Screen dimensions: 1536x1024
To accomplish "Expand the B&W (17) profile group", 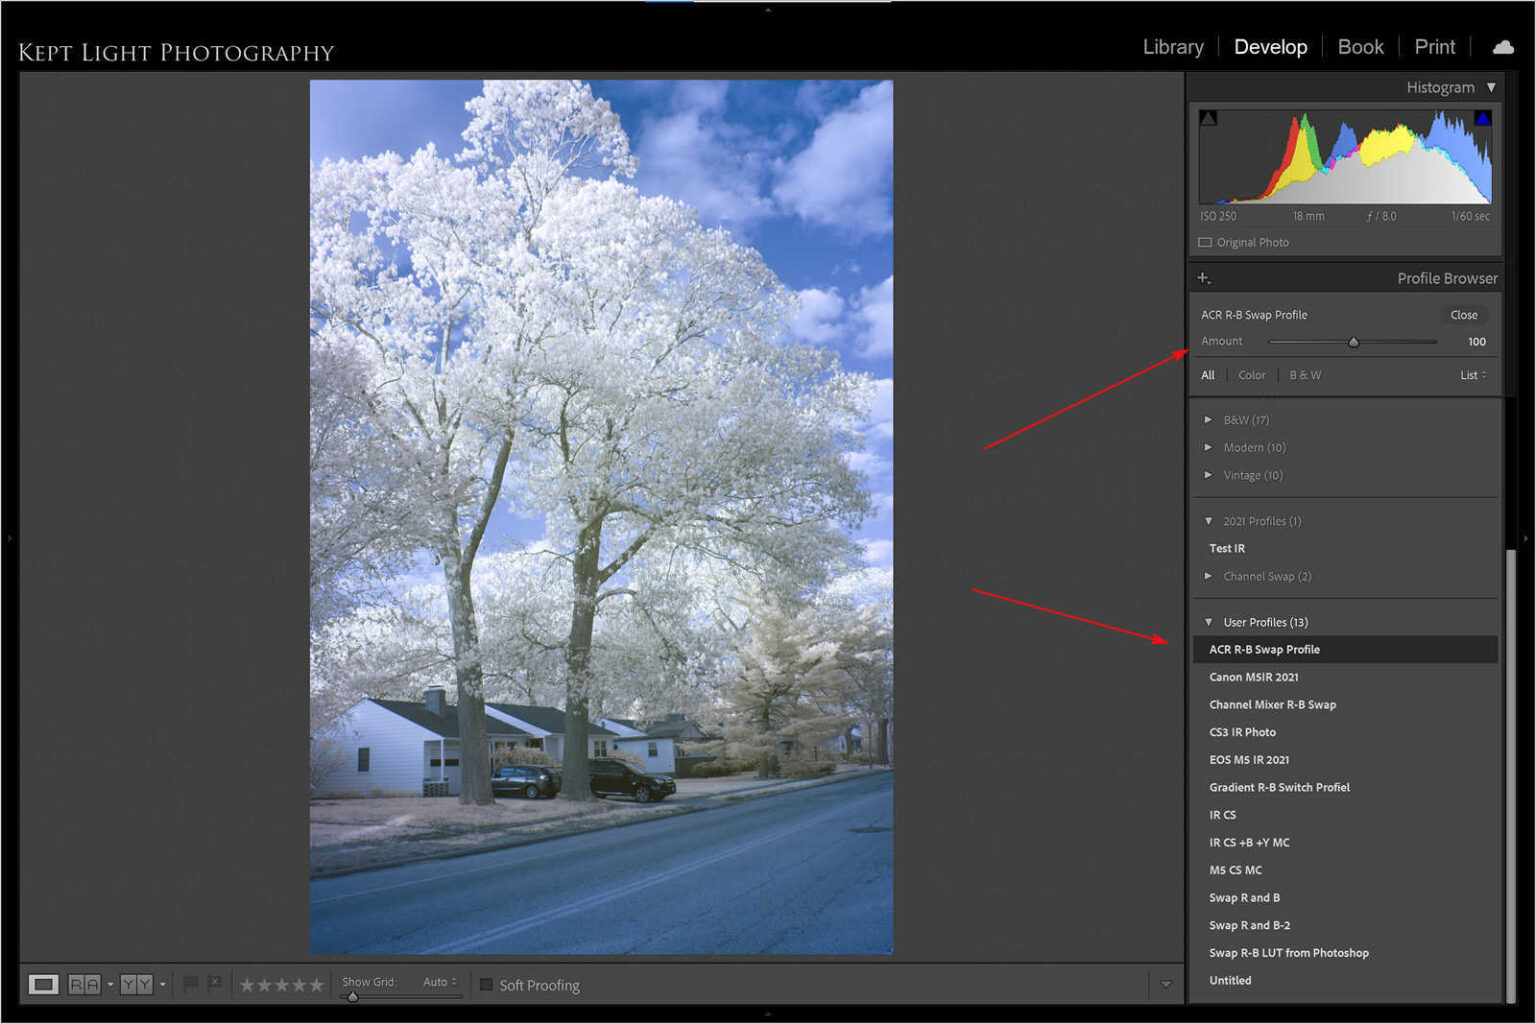I will pos(1208,420).
